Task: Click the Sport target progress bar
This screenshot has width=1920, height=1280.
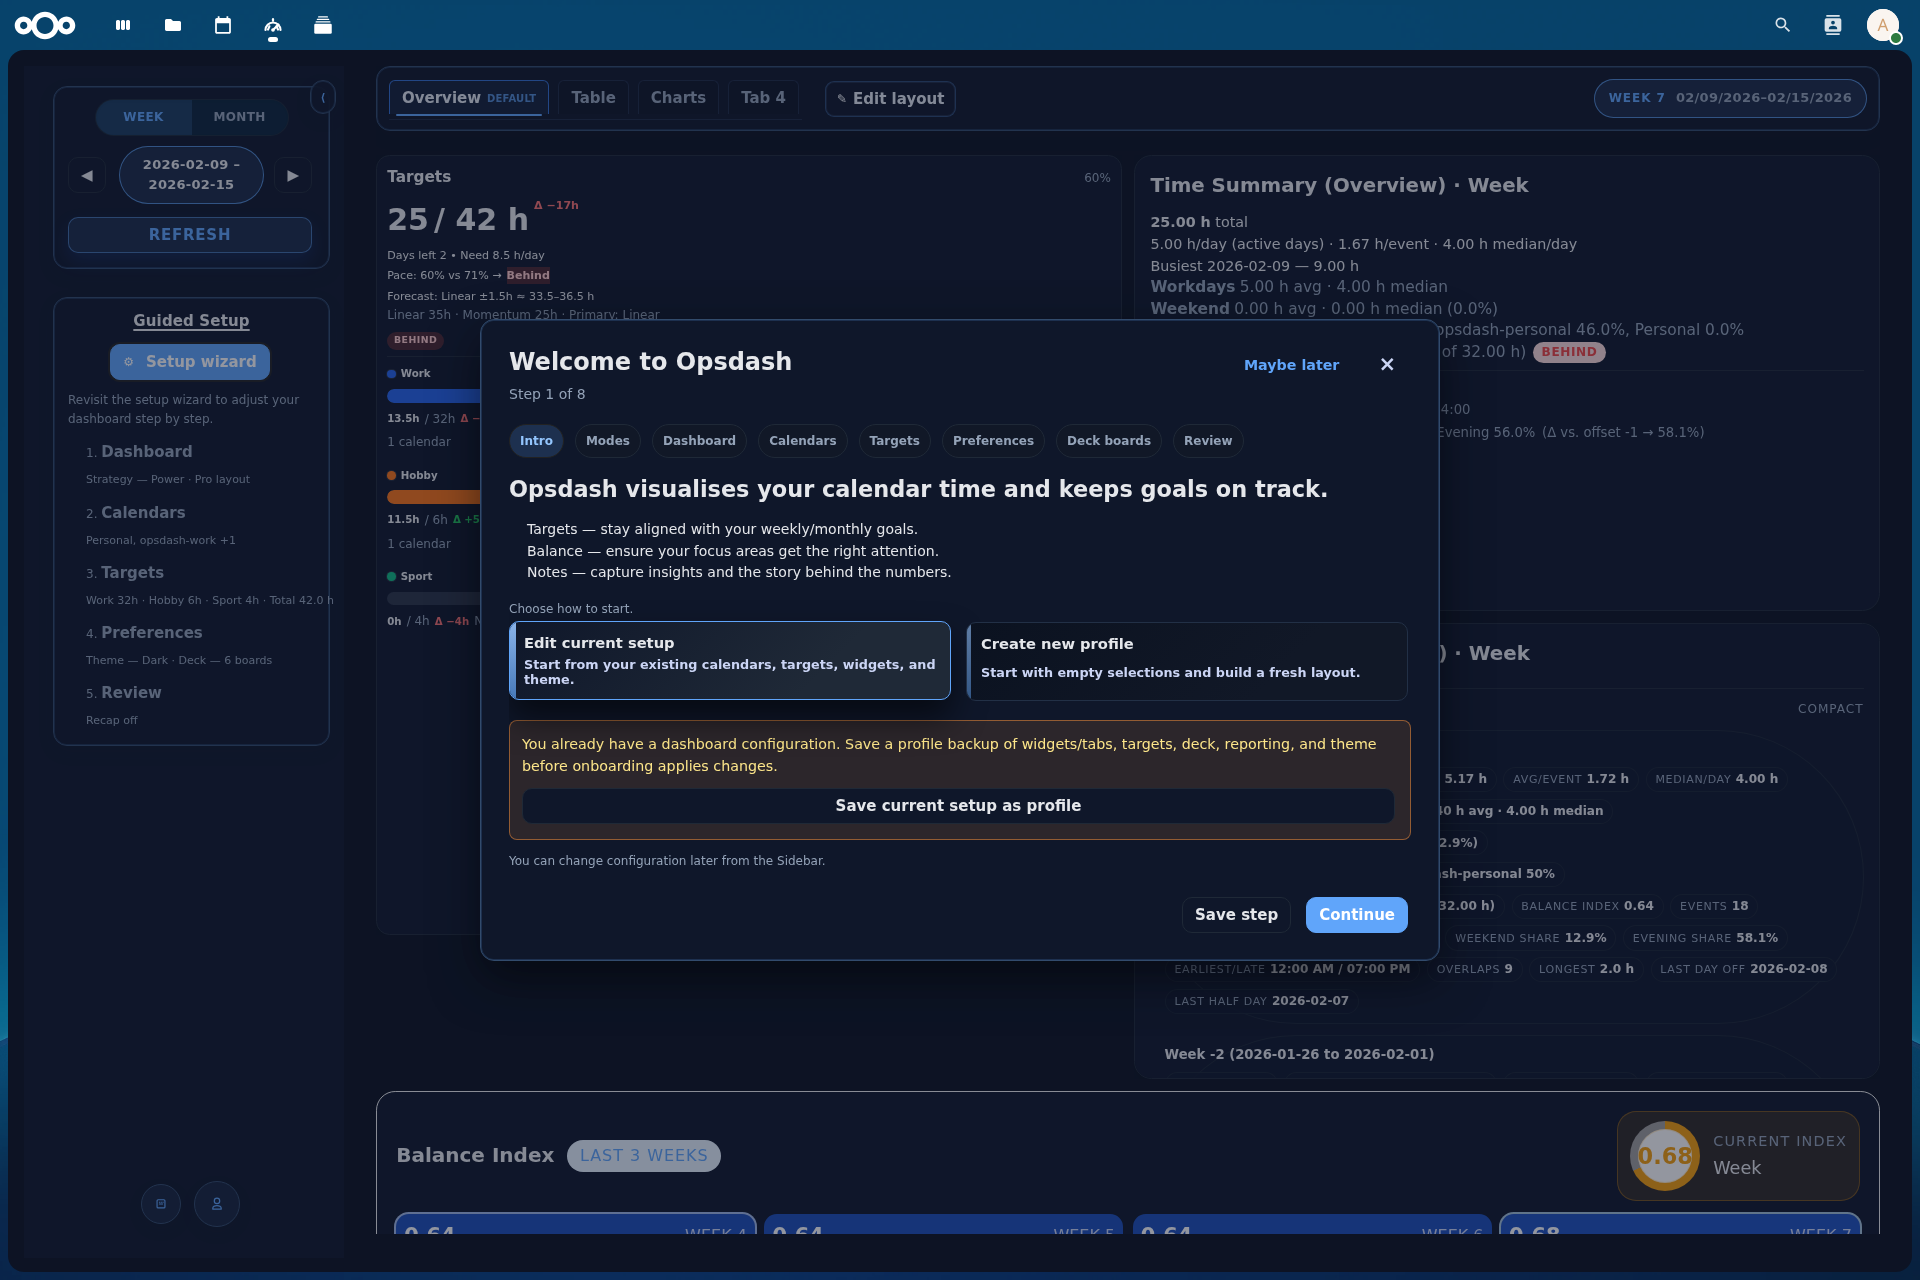Action: pyautogui.click(x=434, y=598)
